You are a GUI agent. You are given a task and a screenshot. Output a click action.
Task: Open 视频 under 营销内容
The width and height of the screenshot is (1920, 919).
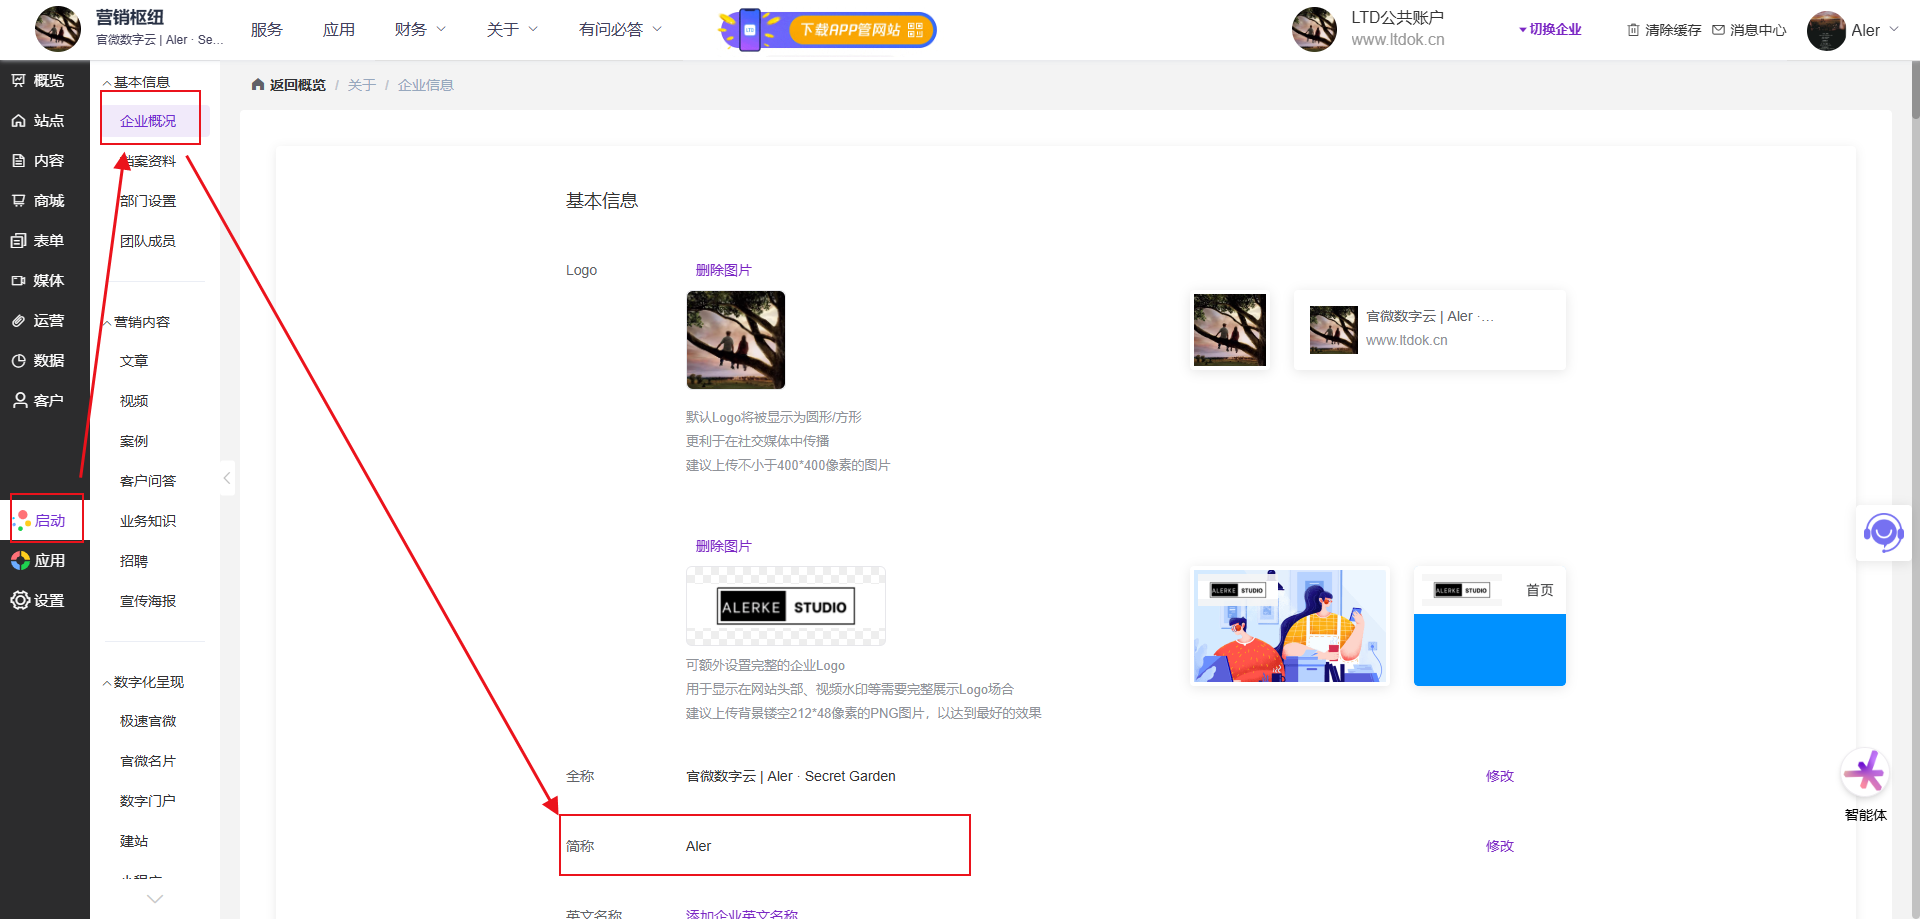pos(134,401)
